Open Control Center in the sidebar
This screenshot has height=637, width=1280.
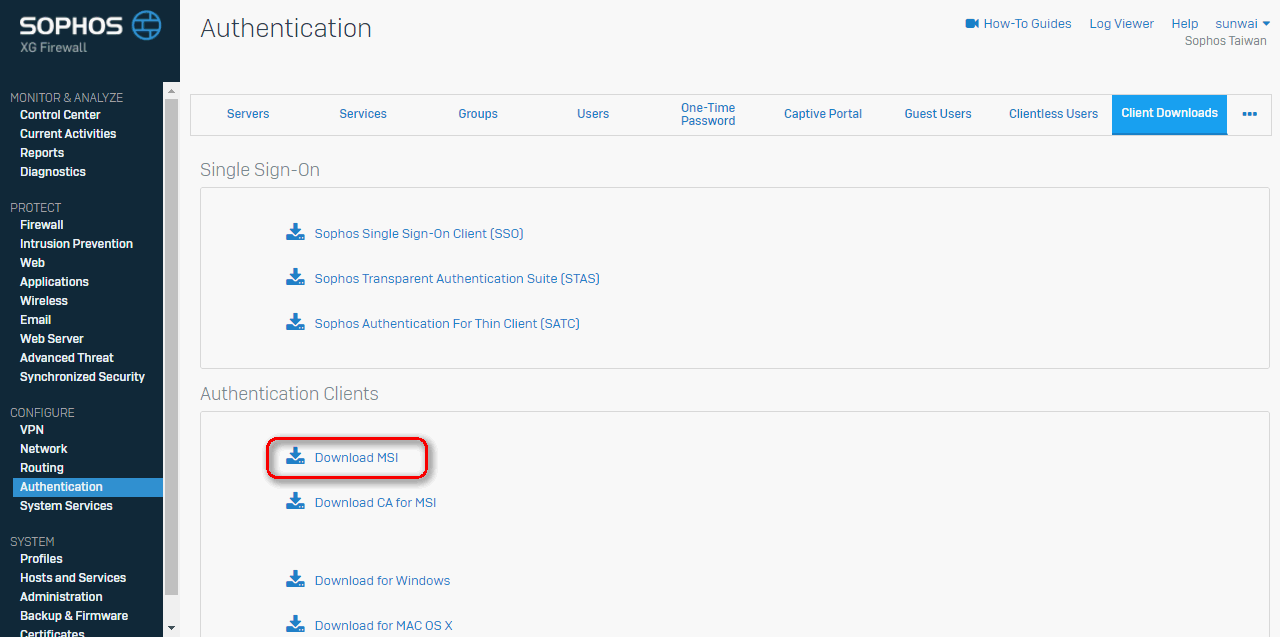pos(60,115)
